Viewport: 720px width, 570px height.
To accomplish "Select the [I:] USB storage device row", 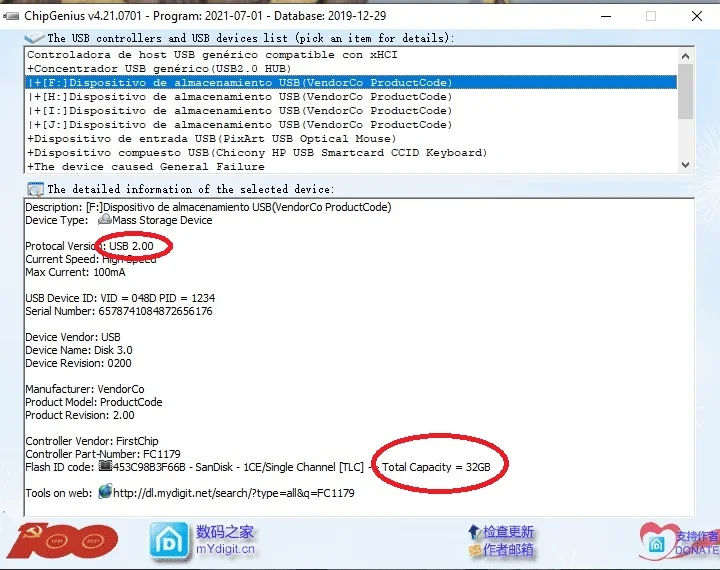I will coord(351,111).
